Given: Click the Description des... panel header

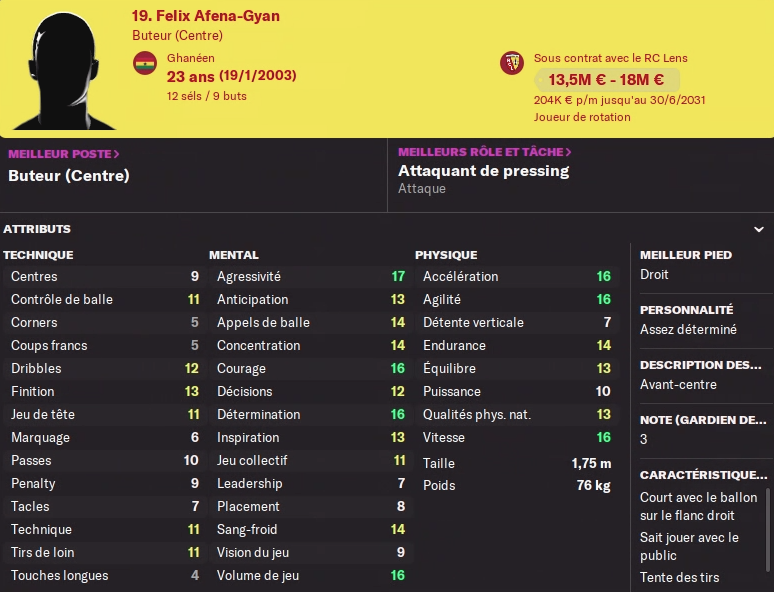Looking at the screenshot, I should (x=700, y=365).
